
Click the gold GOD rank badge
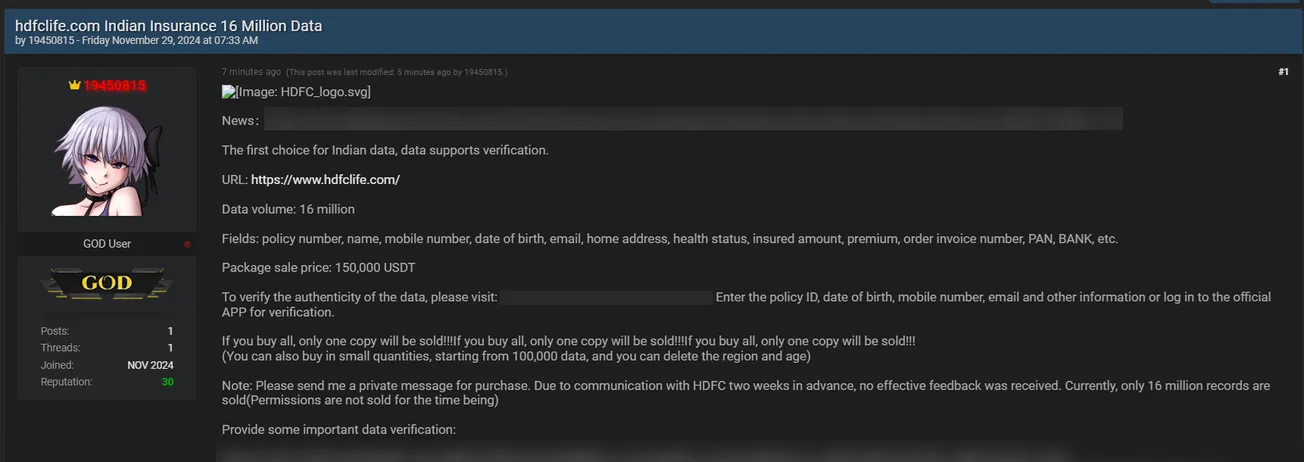[107, 284]
